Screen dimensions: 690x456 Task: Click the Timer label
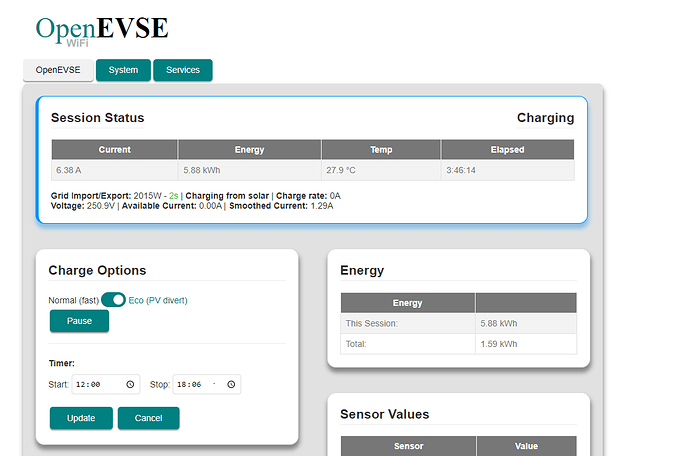[62, 363]
